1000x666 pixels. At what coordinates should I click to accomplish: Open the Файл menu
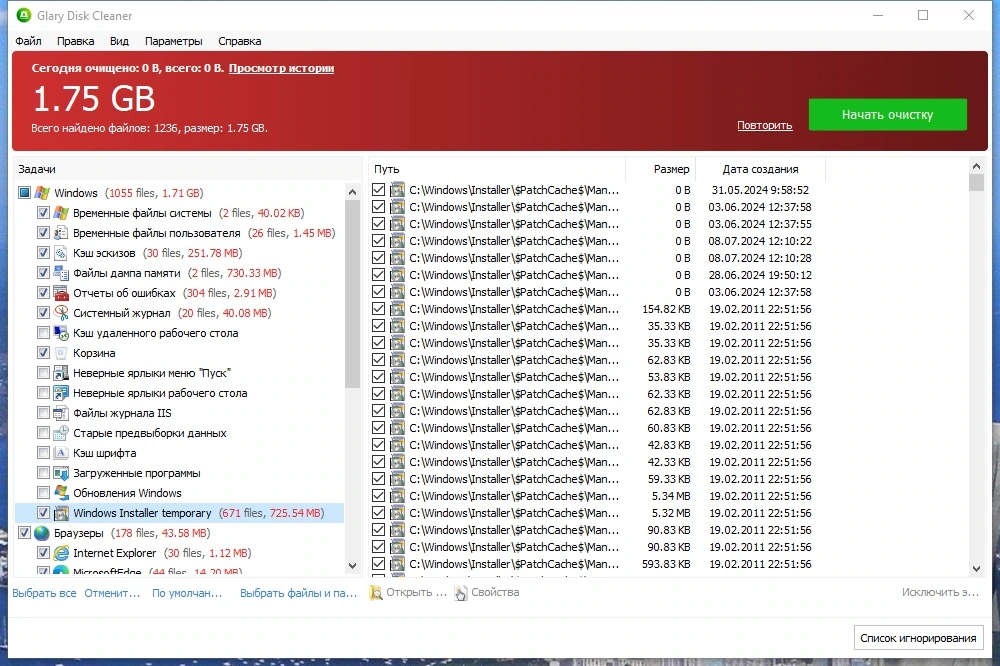pyautogui.click(x=28, y=41)
